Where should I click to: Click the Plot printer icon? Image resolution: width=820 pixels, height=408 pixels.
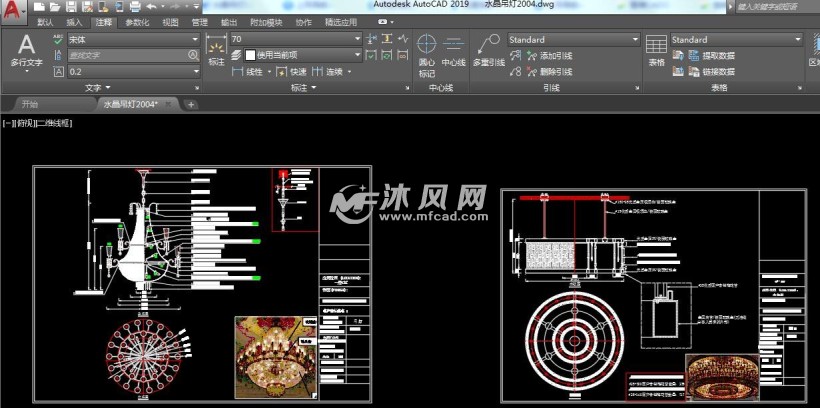[x=135, y=7]
